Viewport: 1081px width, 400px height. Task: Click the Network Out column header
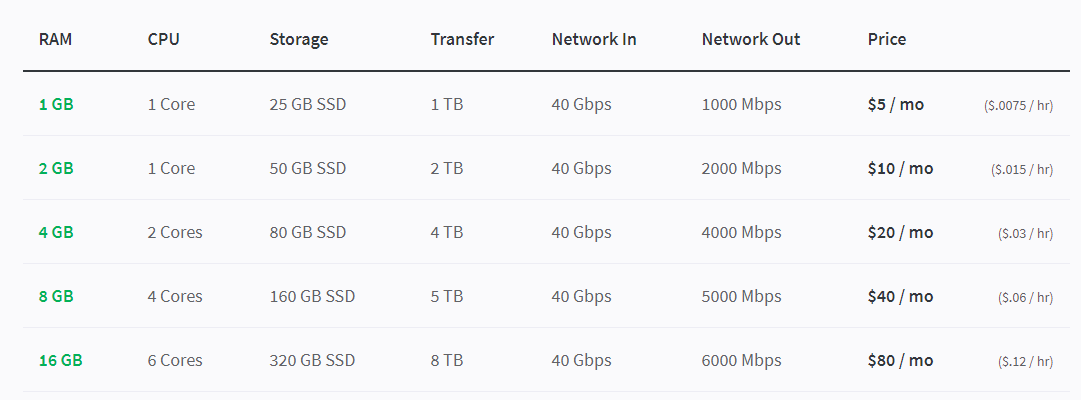[x=751, y=39]
